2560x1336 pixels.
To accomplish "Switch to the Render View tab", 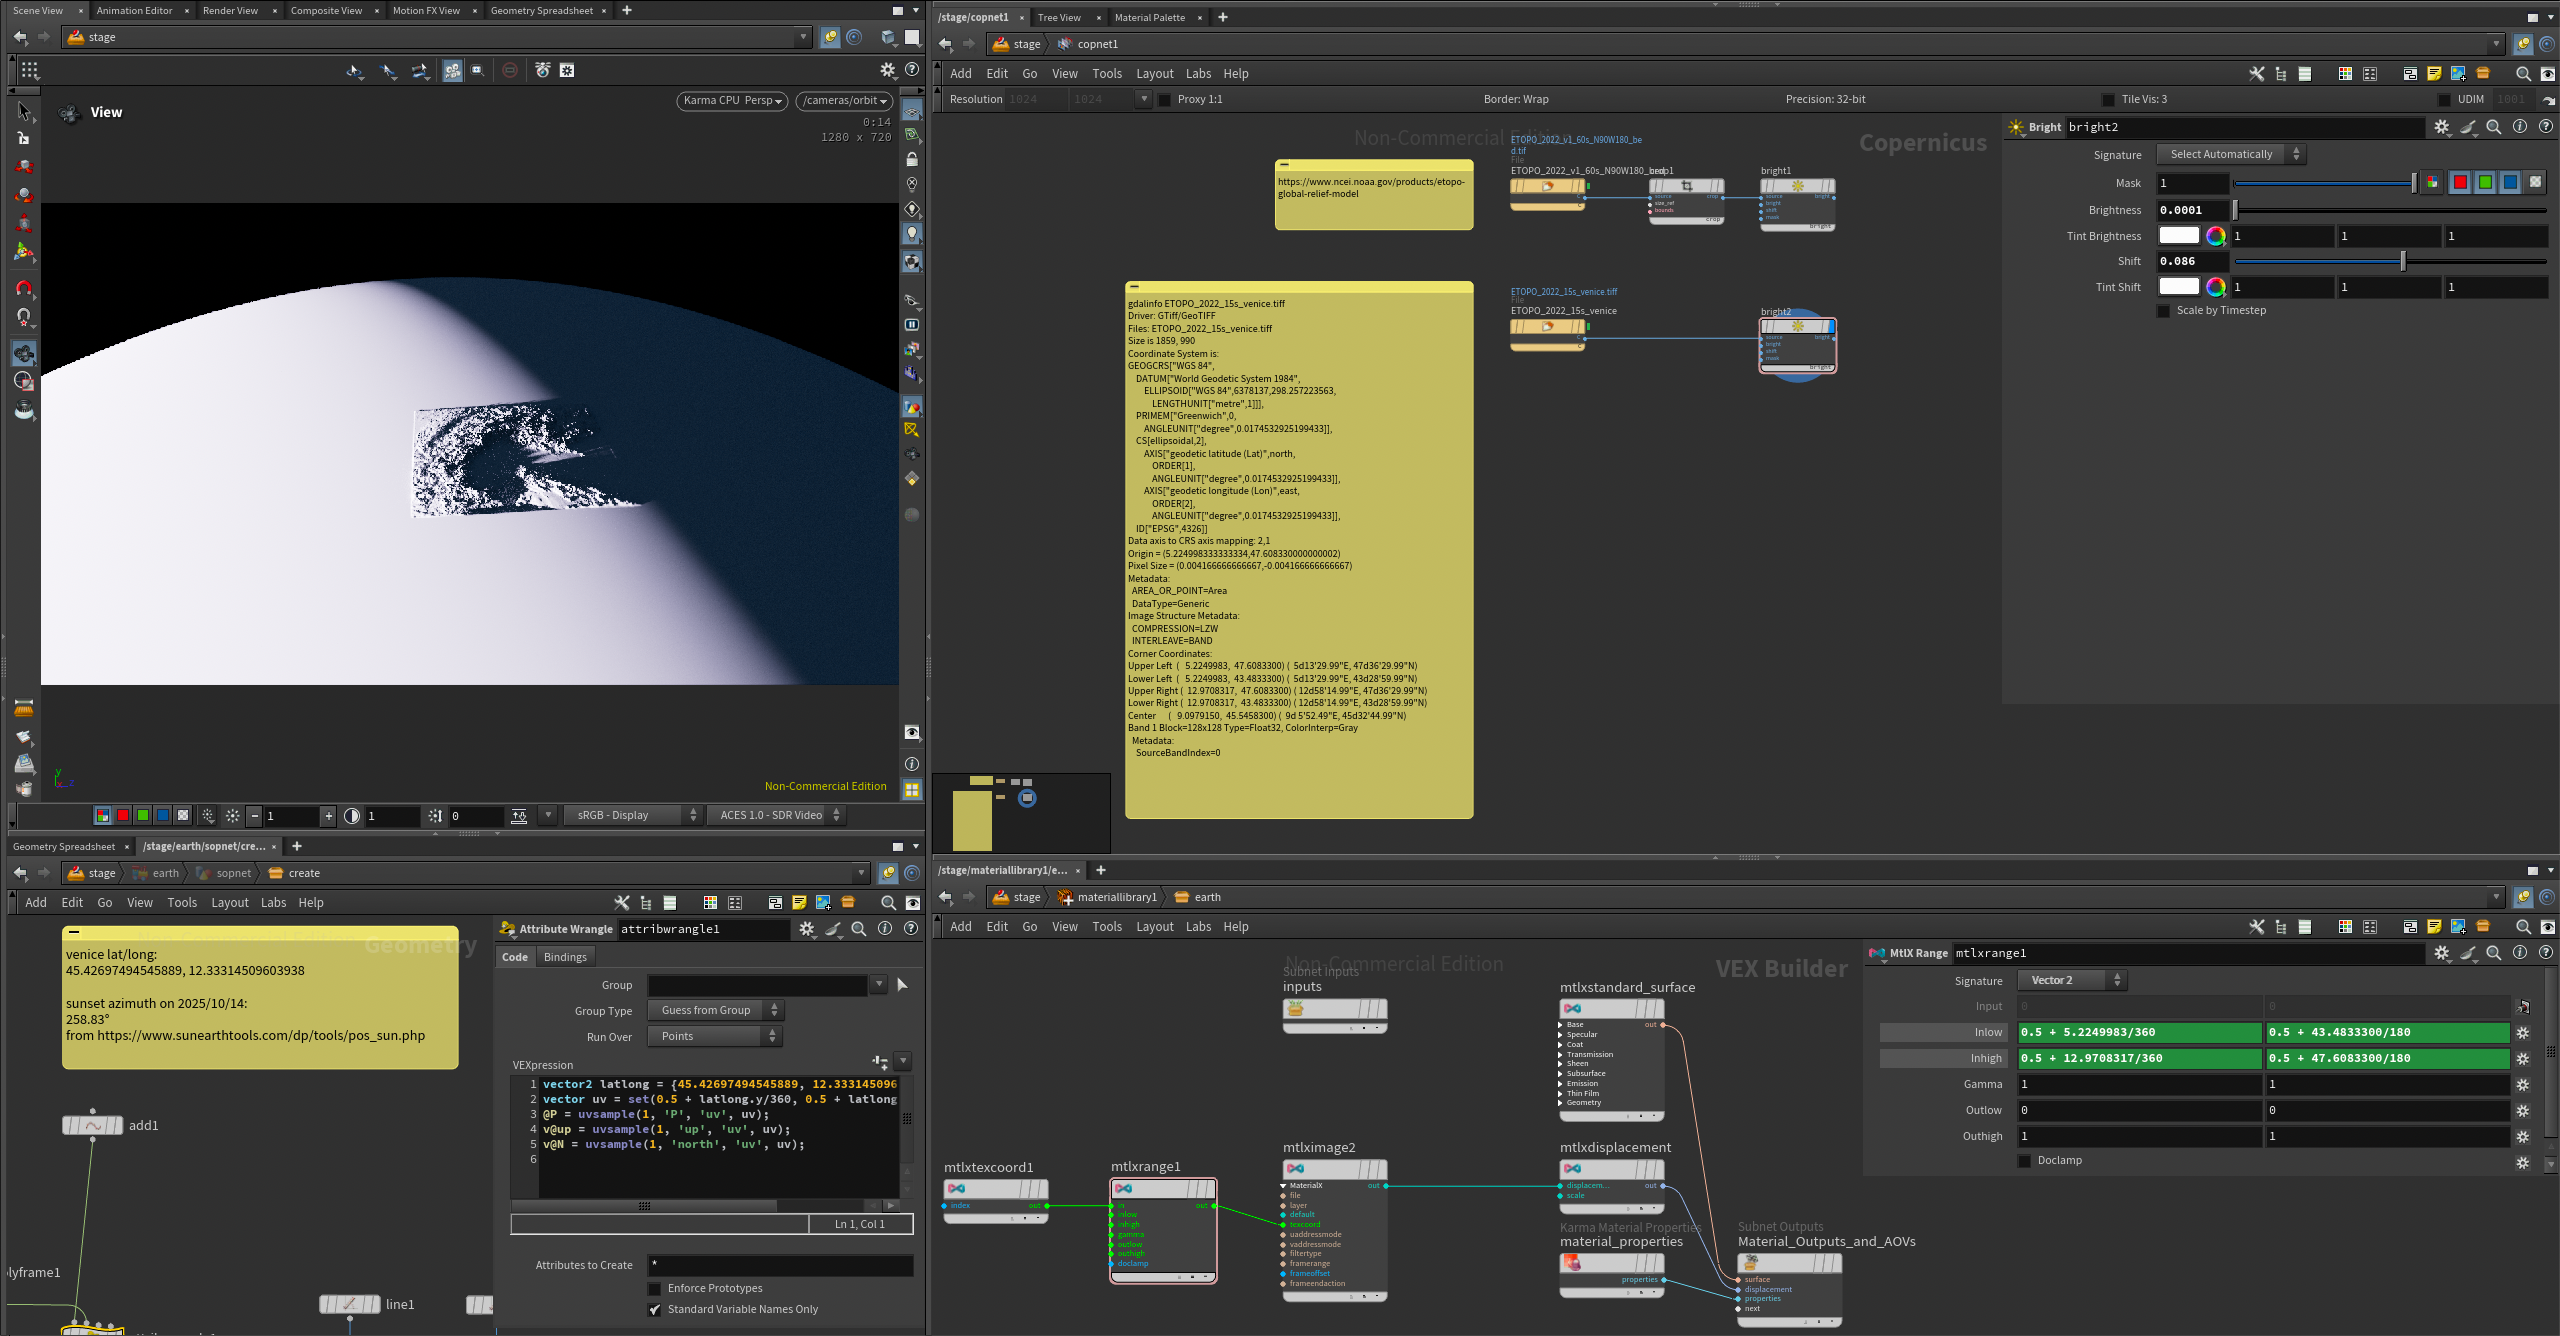I will click(230, 10).
